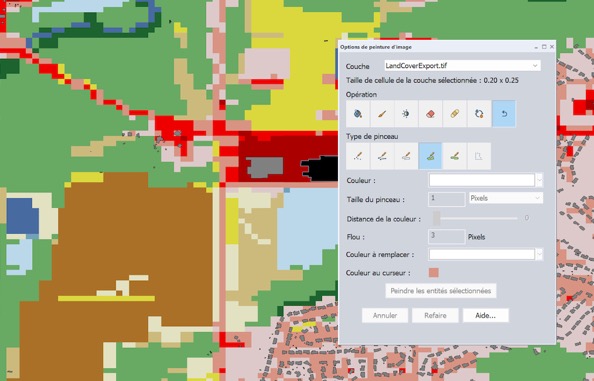Select the brightness adjustment operation
The height and width of the screenshot is (381, 594).
point(406,114)
